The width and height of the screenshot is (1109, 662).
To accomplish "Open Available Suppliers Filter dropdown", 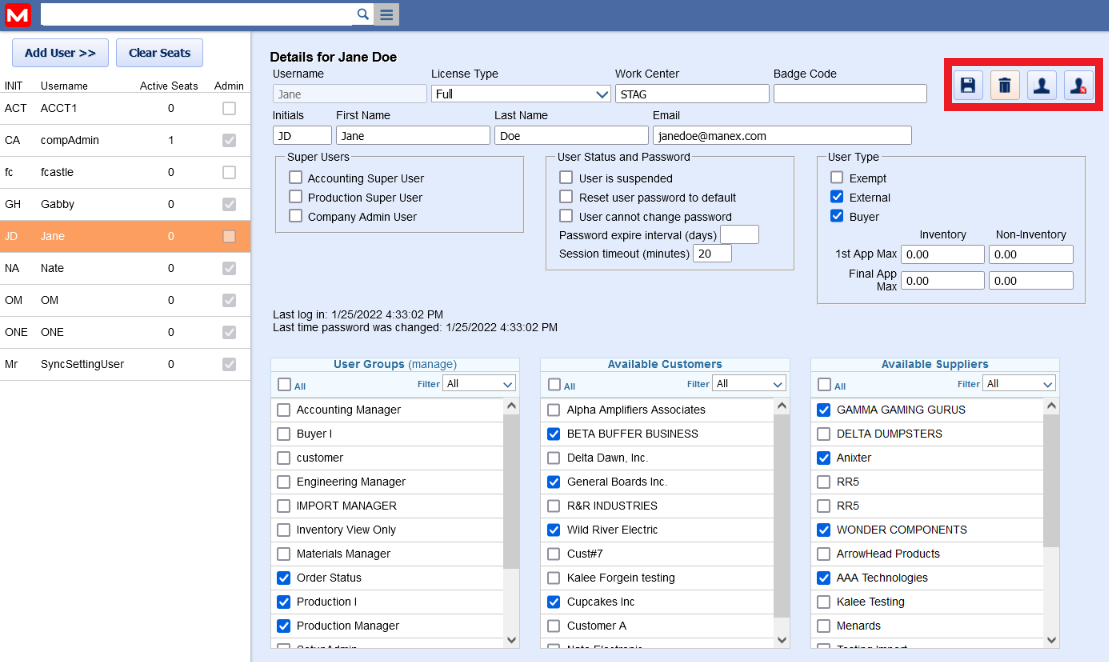I will (x=1019, y=383).
